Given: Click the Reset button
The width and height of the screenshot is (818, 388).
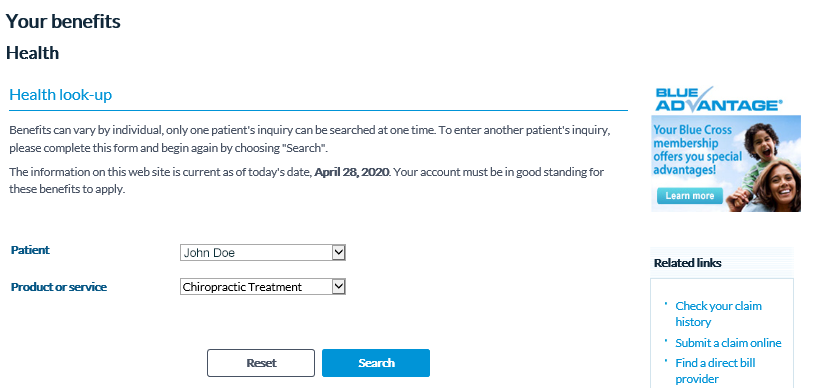Looking at the screenshot, I should [261, 363].
